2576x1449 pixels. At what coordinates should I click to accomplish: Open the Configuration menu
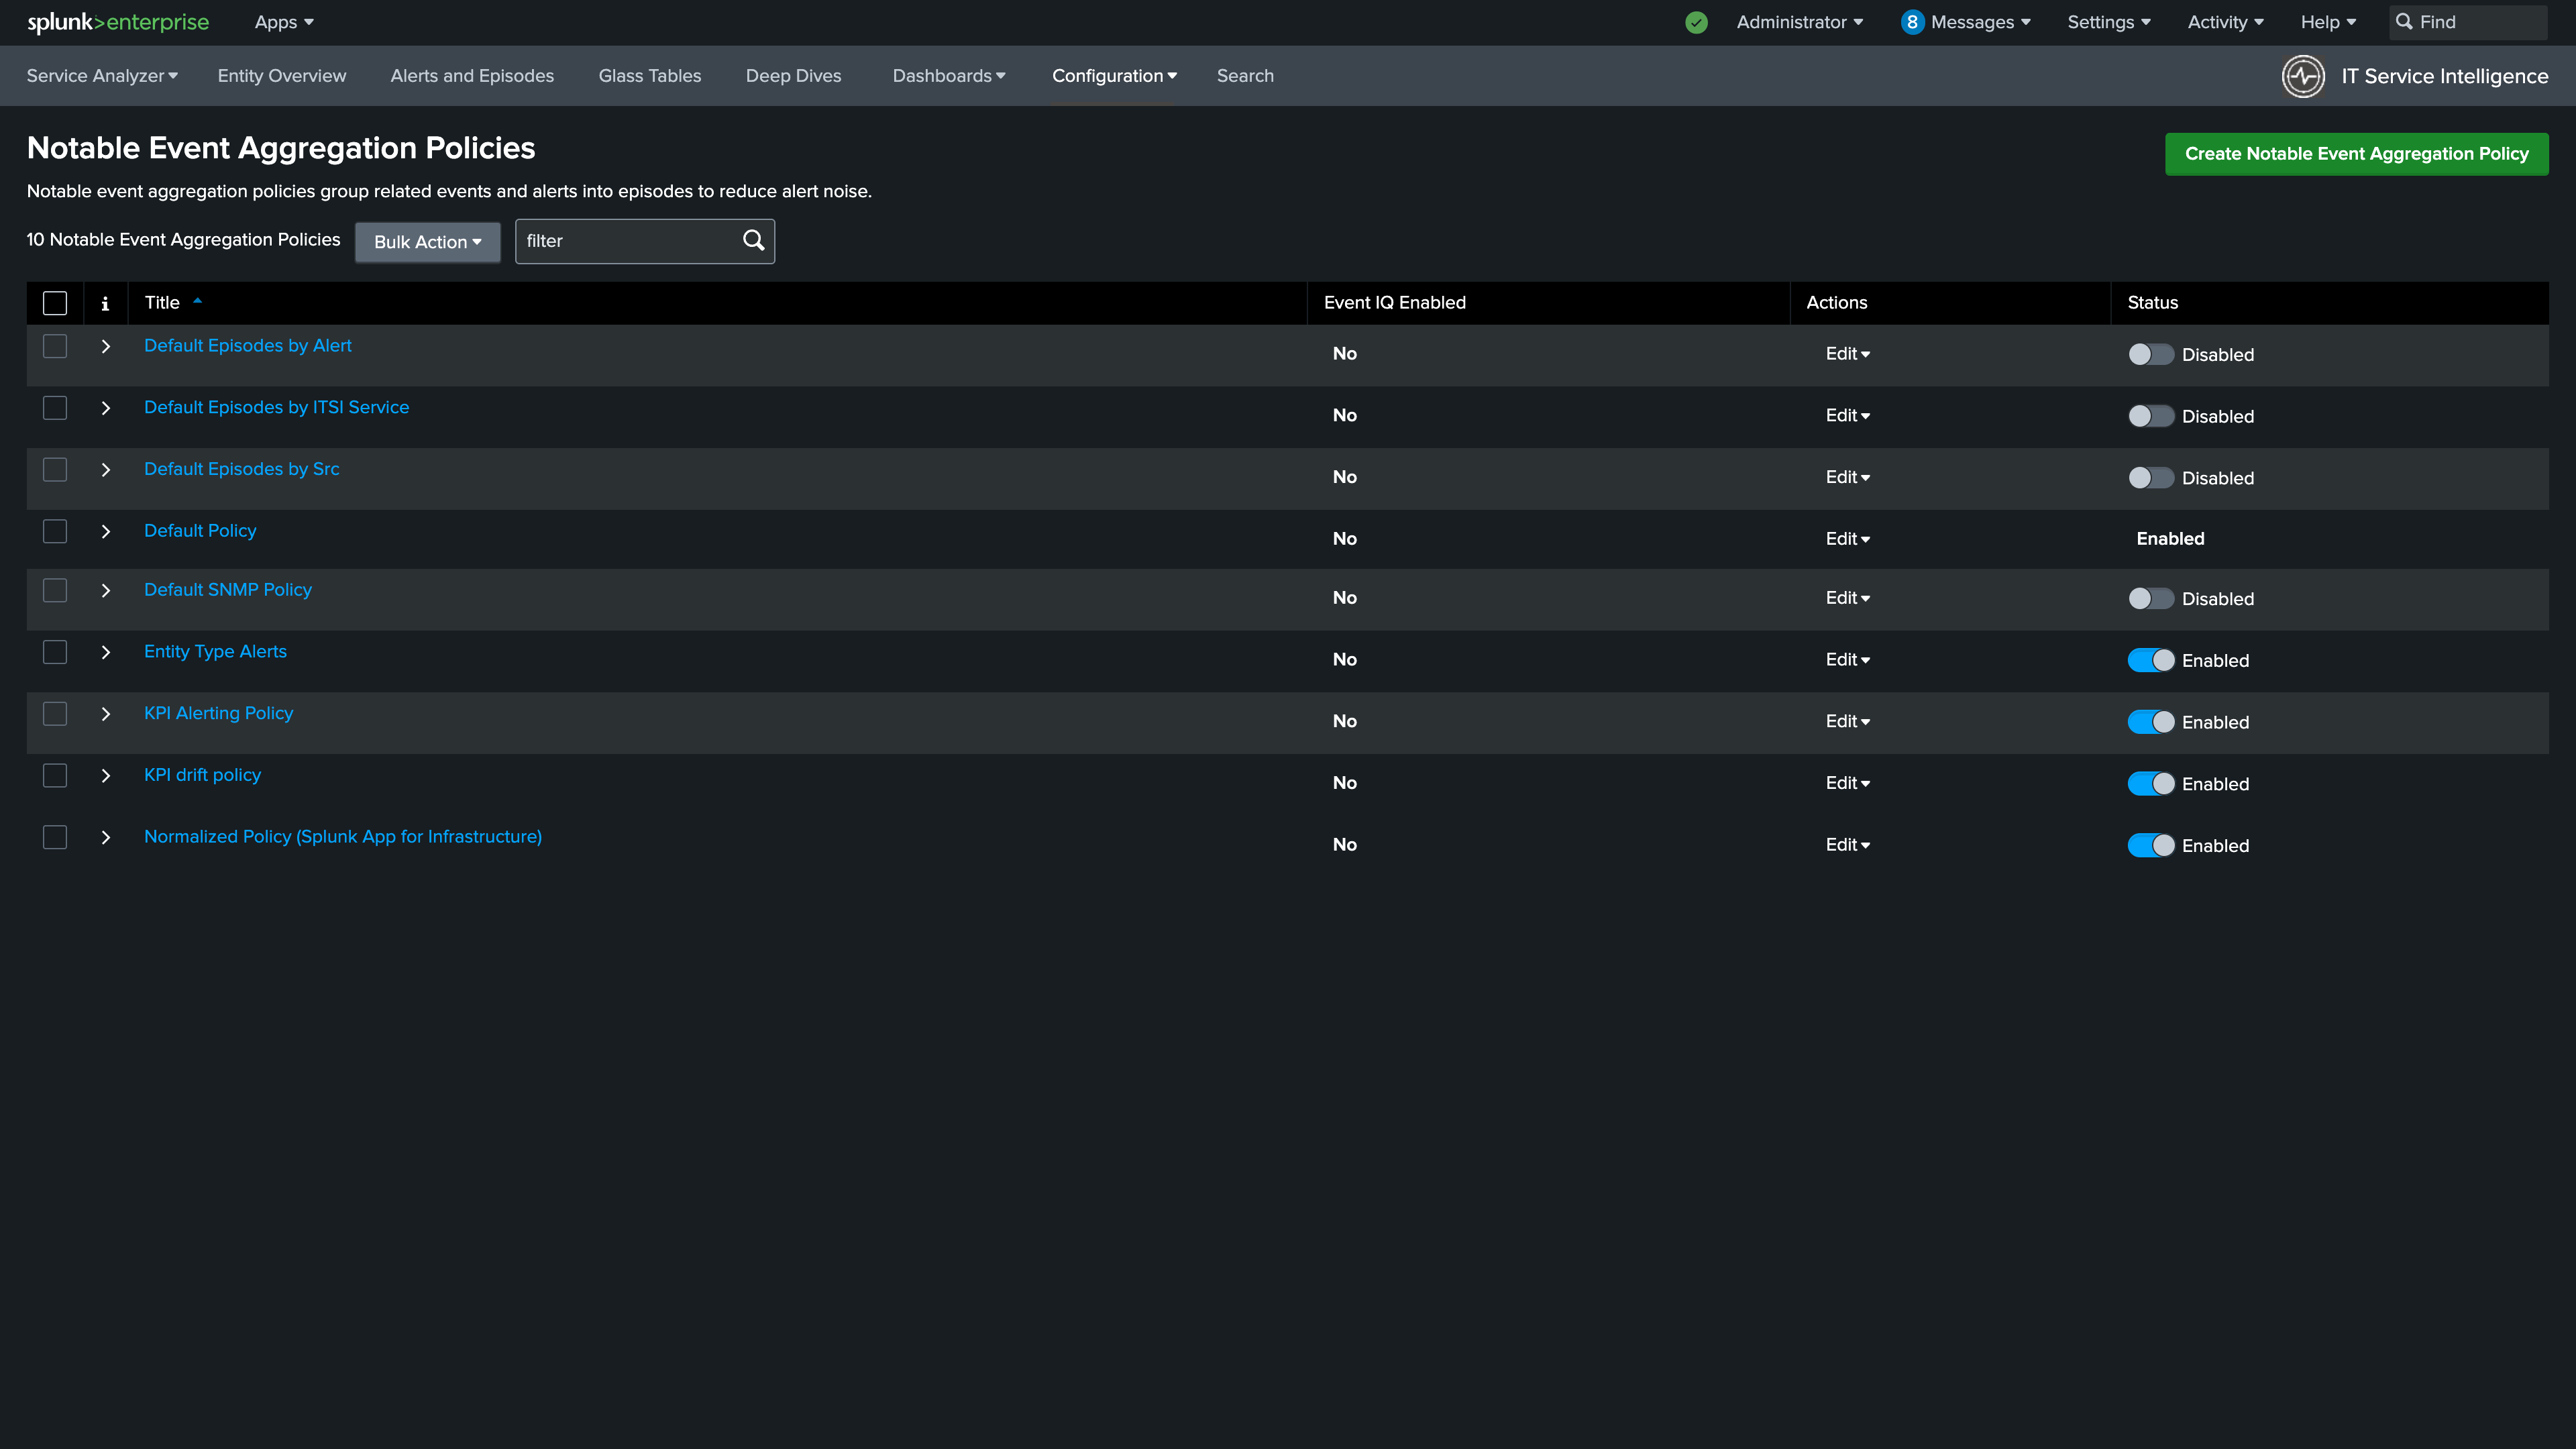tap(1114, 76)
